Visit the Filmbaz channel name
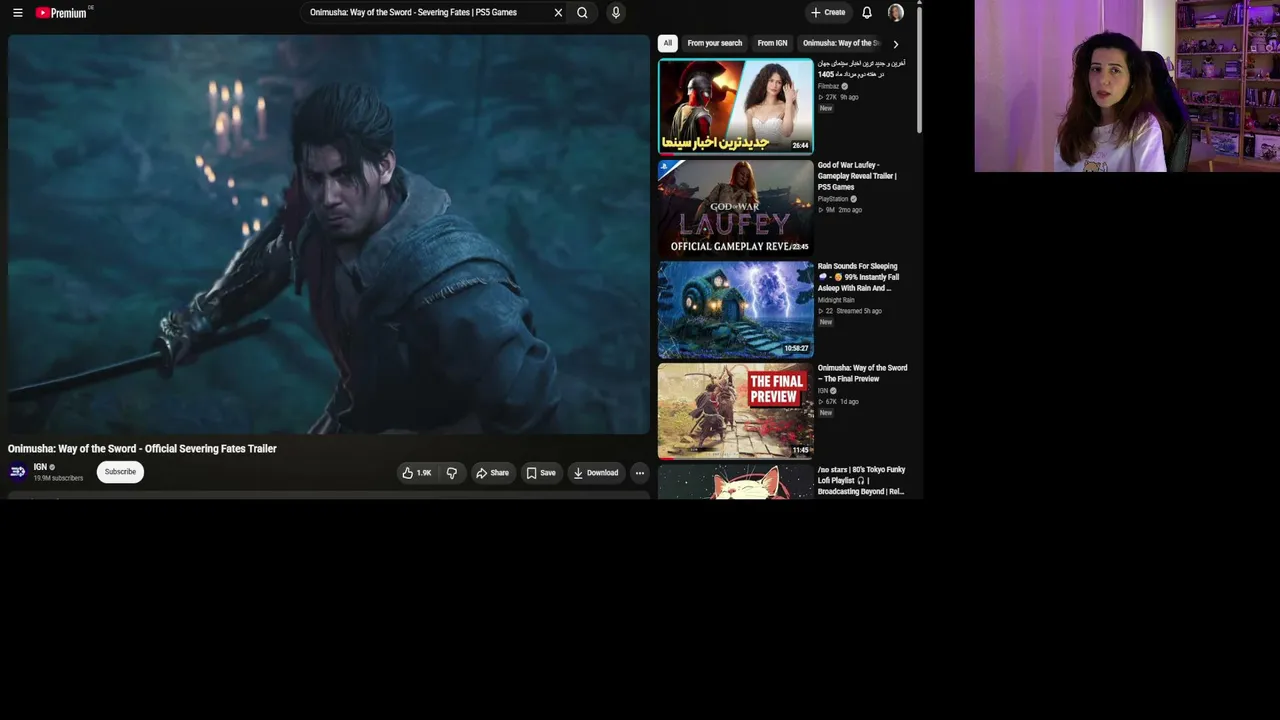 pos(828,86)
